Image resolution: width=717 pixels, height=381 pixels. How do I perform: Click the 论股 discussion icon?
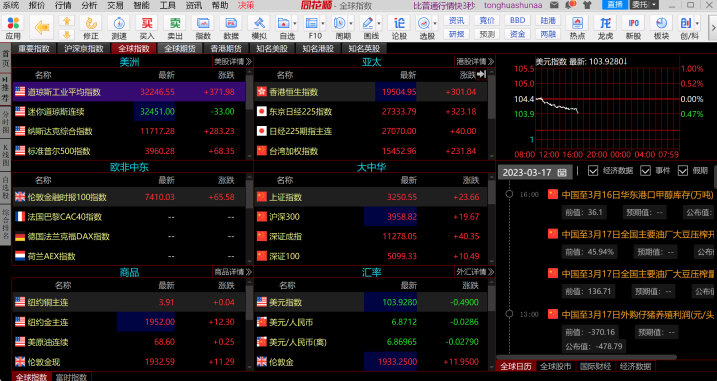coord(399,27)
